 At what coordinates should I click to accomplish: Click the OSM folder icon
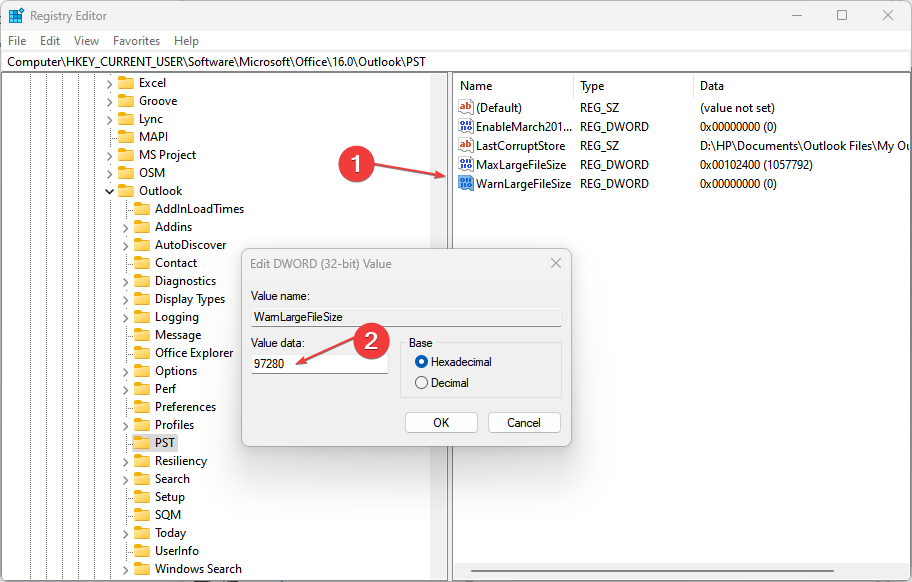126,173
